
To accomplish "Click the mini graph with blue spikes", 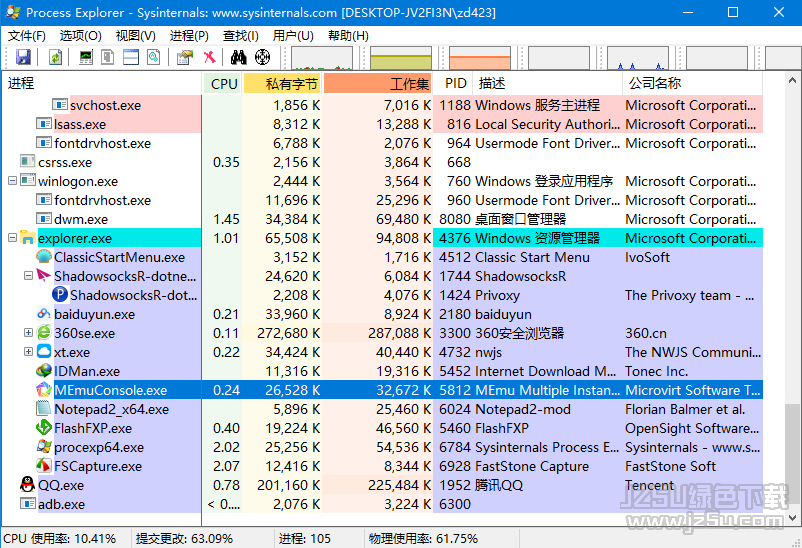I will pos(638,58).
